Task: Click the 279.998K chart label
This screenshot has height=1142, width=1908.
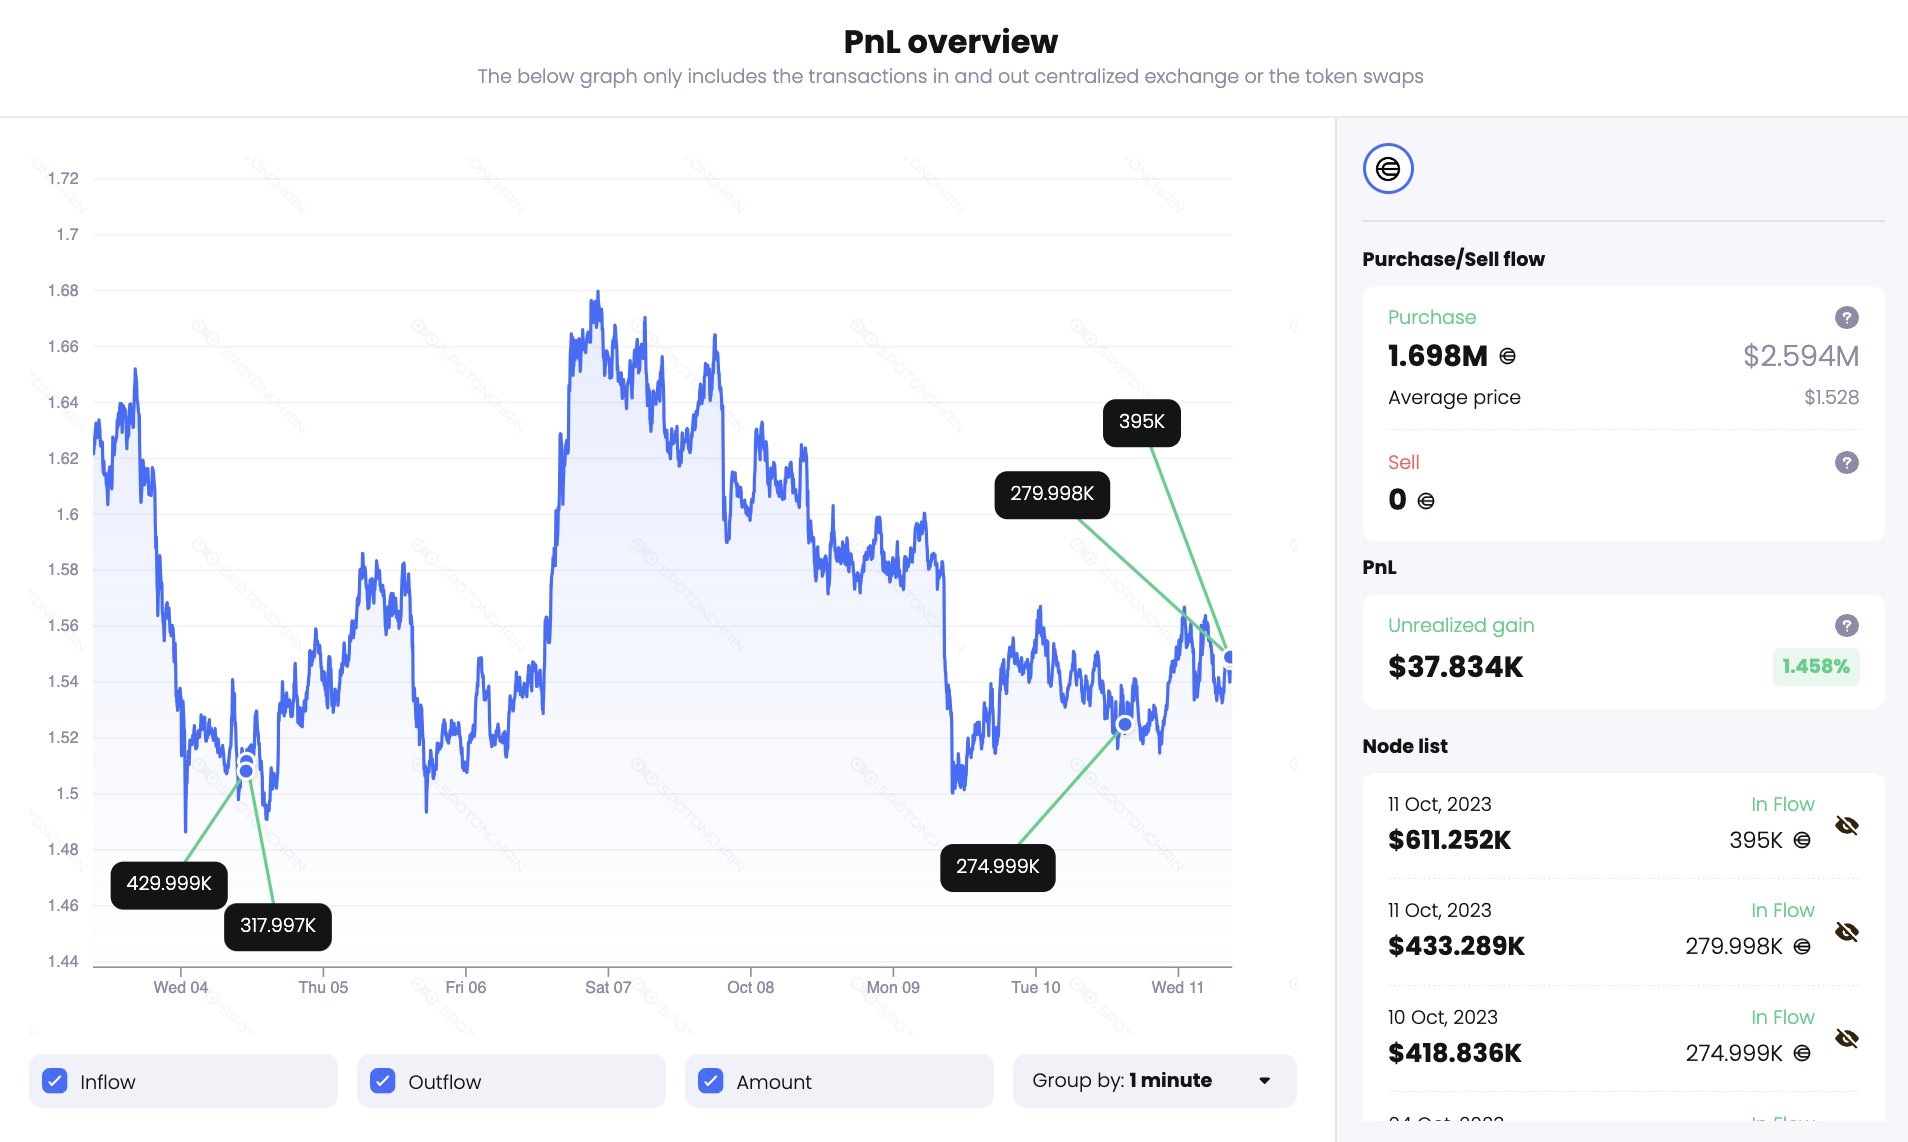Action: click(1051, 494)
